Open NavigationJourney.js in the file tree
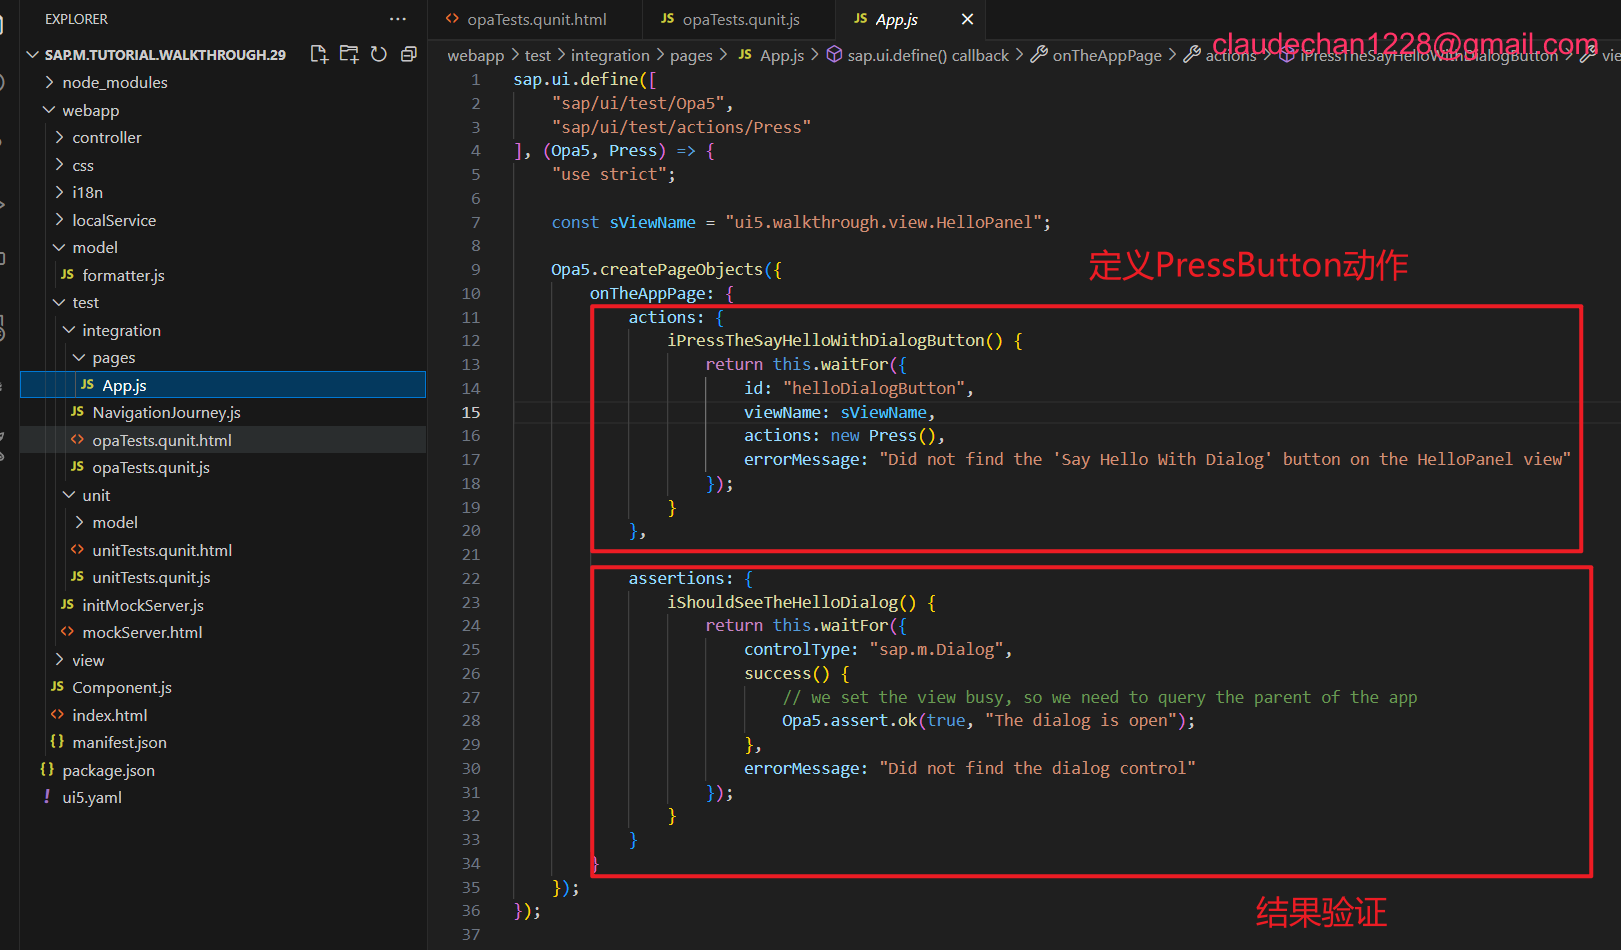This screenshot has width=1621, height=950. (166, 412)
